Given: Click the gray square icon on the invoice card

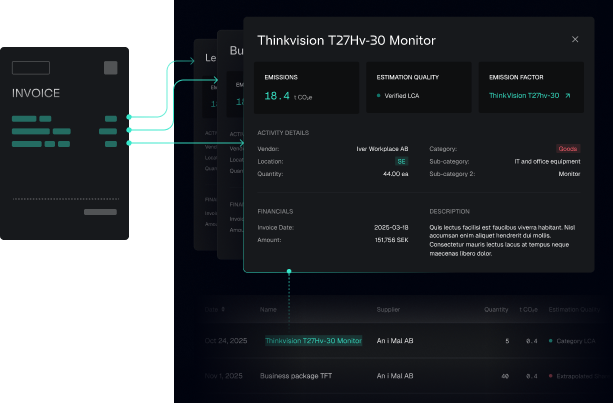Looking at the screenshot, I should tap(111, 68).
